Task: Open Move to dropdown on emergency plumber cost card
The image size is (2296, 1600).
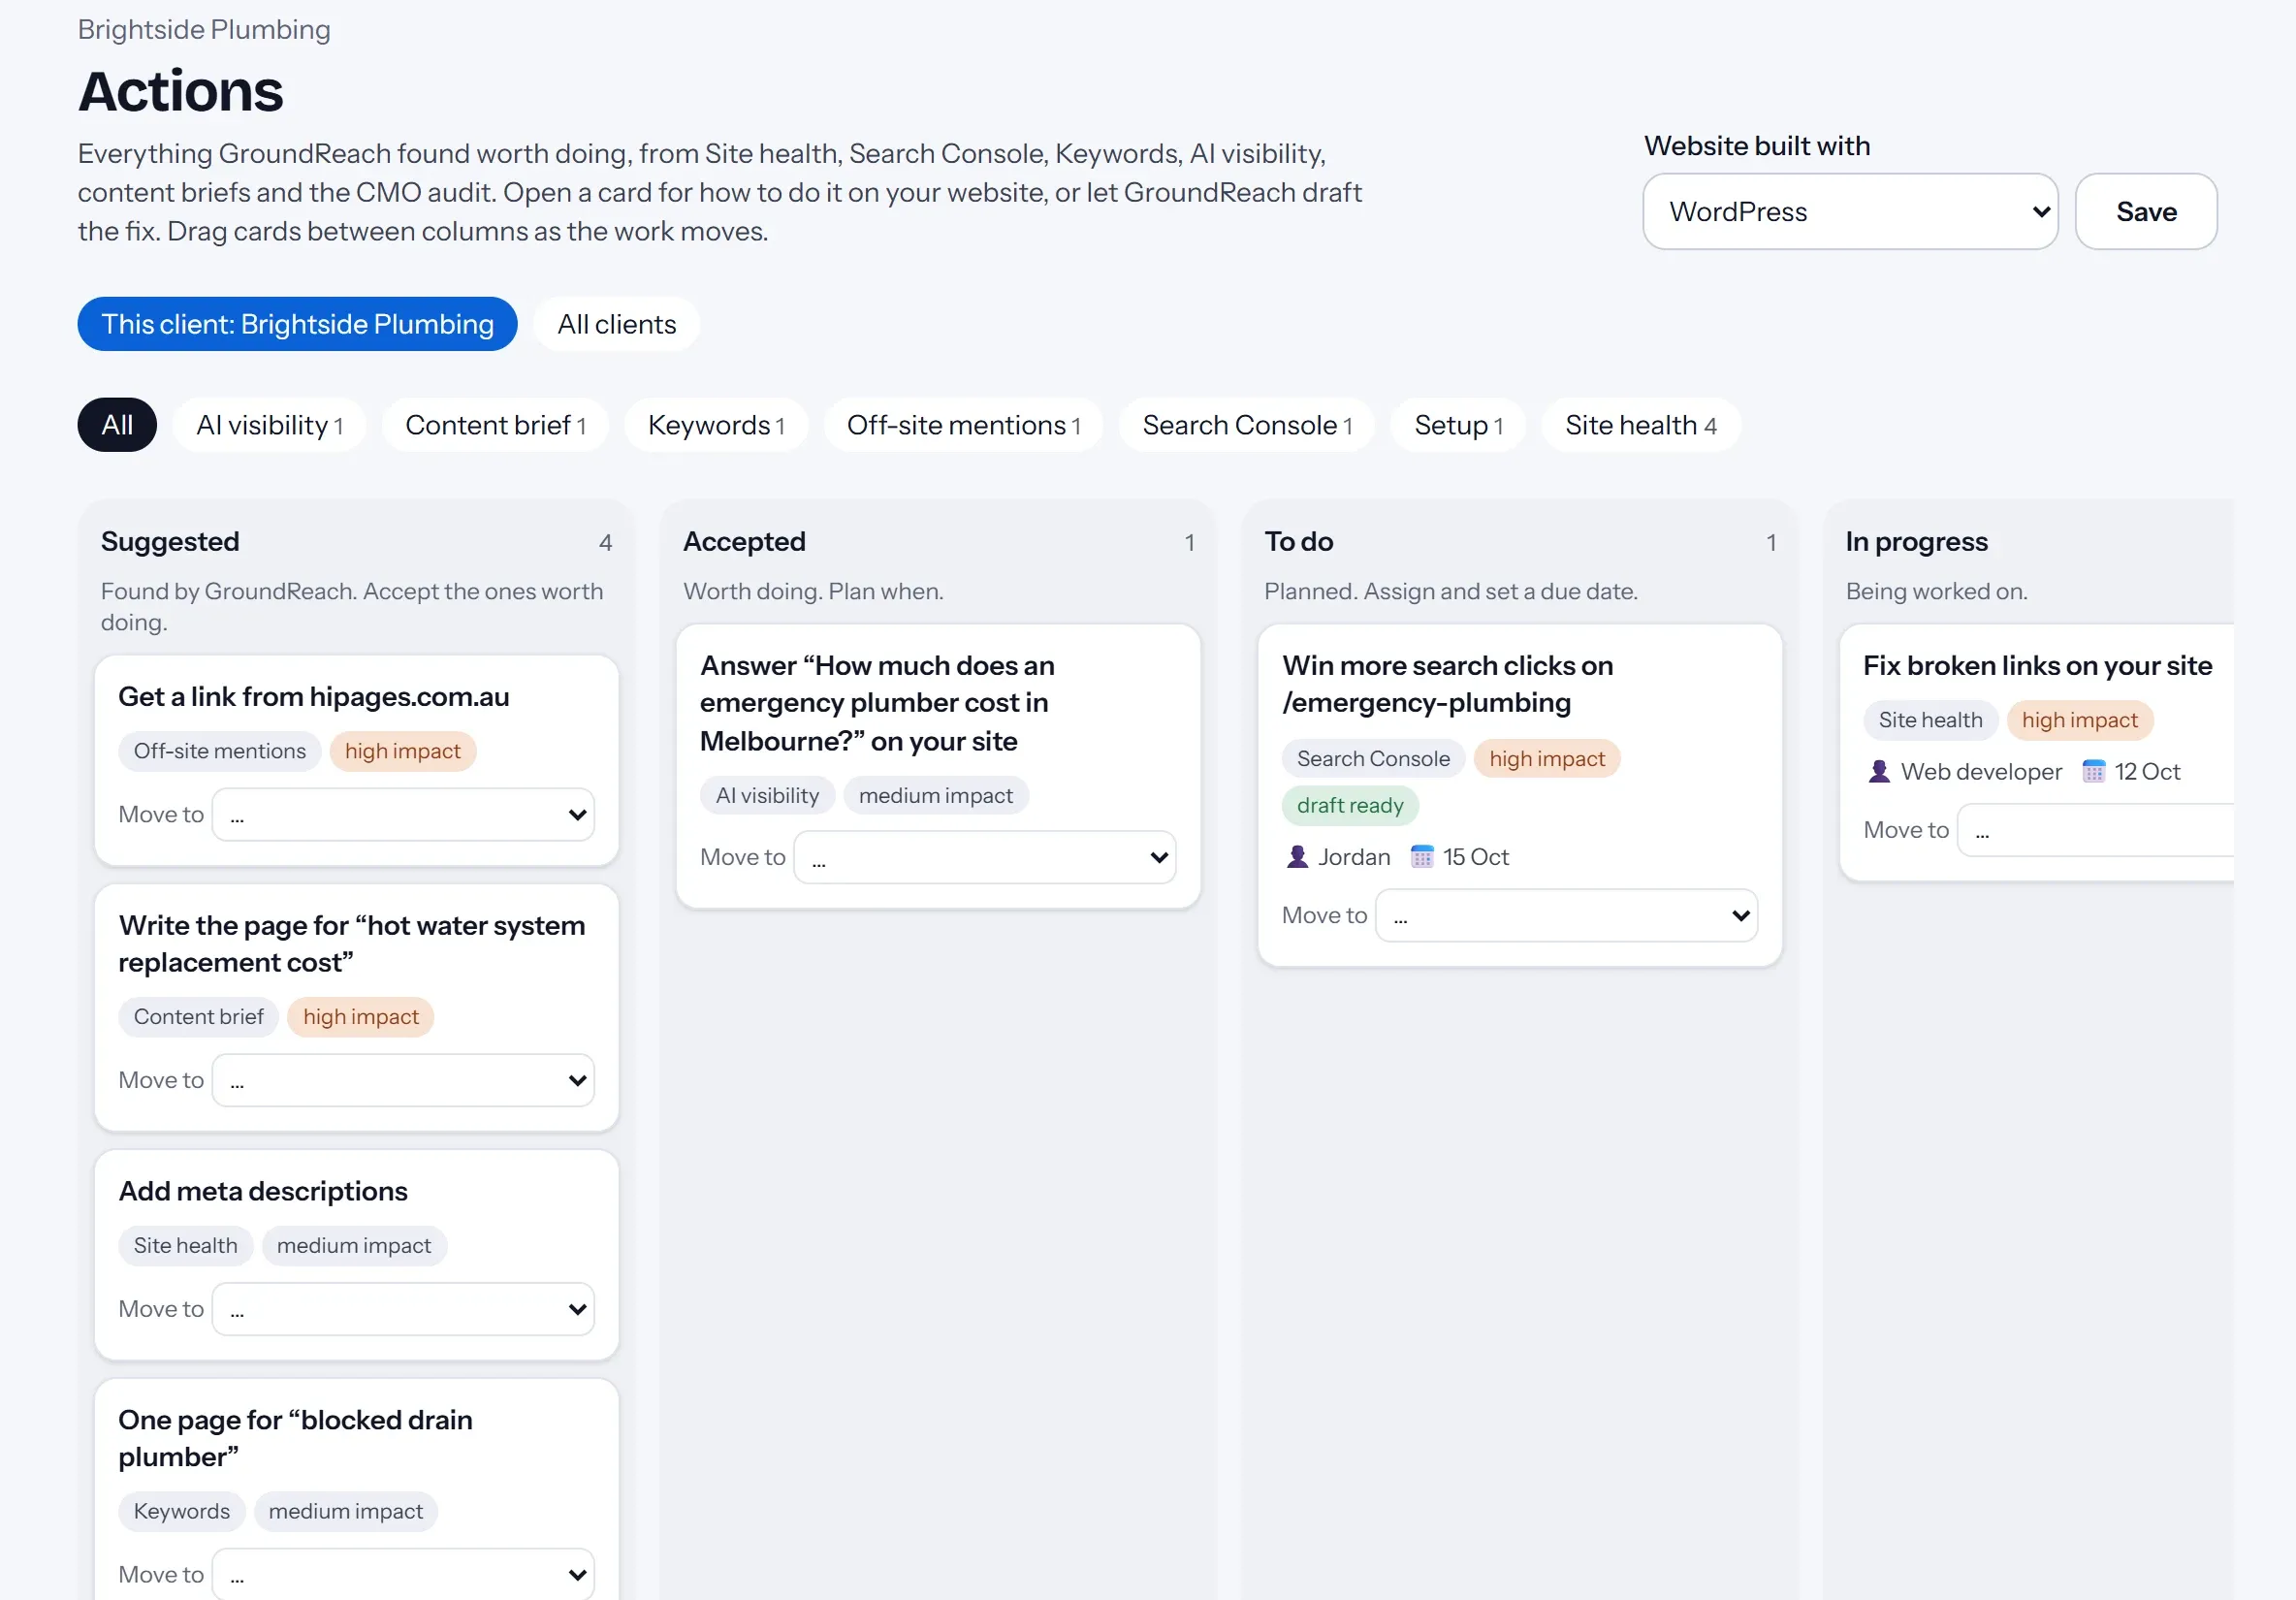Action: (x=985, y=857)
